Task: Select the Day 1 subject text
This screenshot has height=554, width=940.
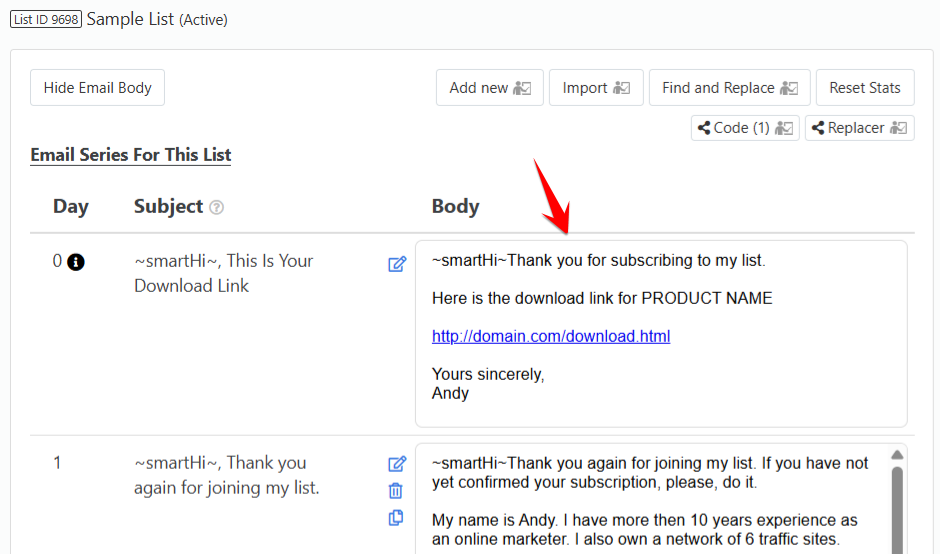Action: 227,475
